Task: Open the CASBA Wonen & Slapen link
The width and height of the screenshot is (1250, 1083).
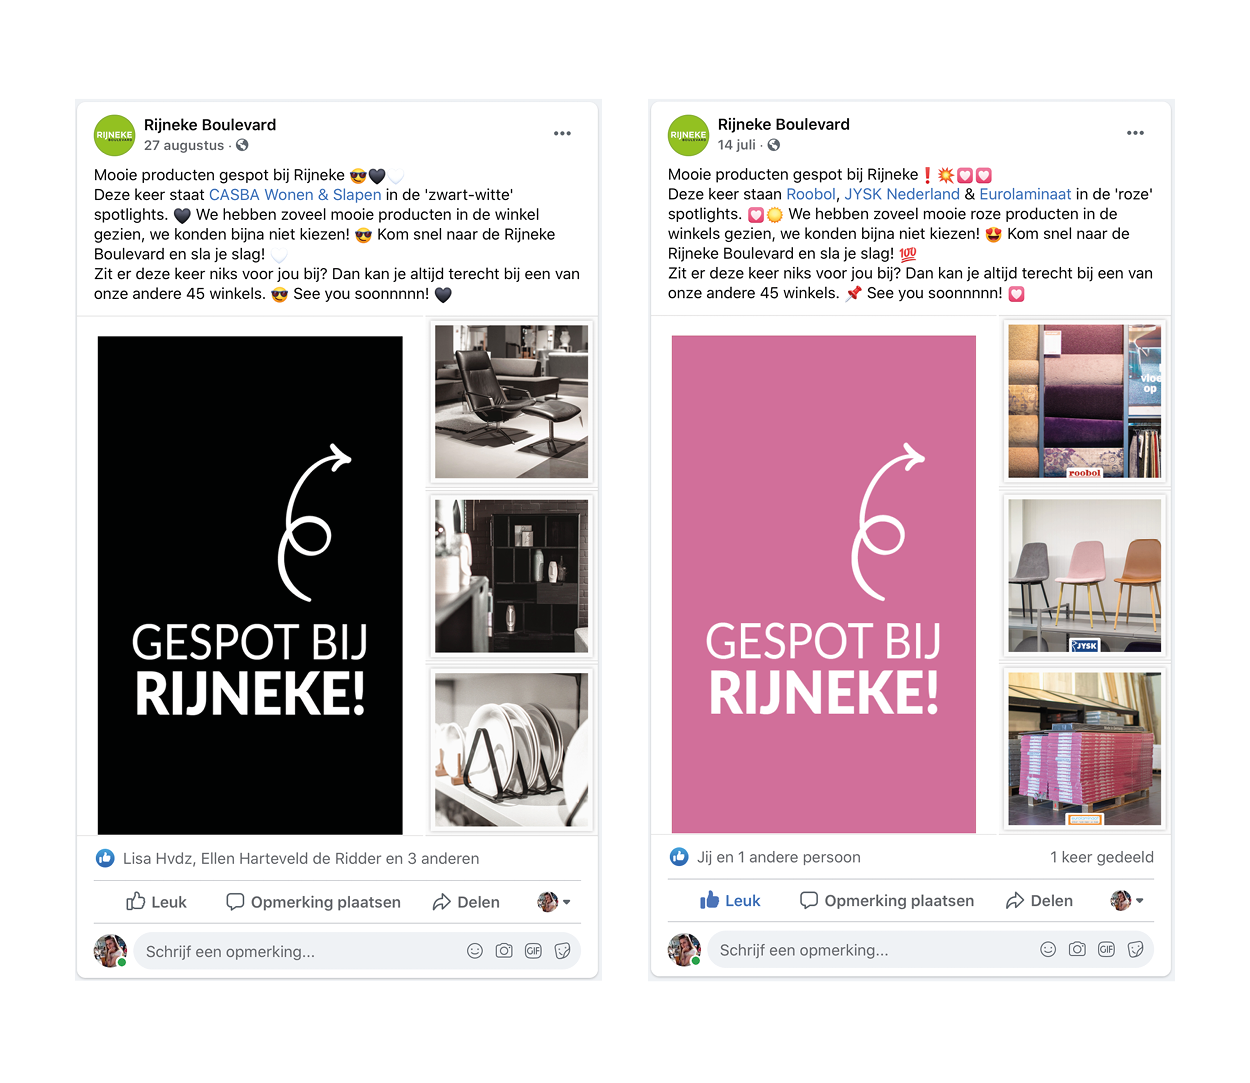Action: tap(295, 195)
